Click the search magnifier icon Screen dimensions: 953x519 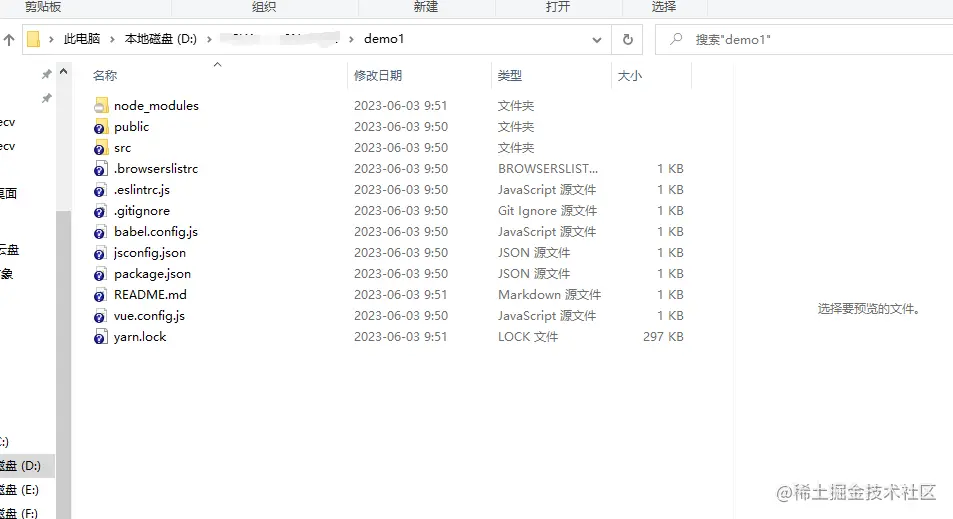click(676, 40)
